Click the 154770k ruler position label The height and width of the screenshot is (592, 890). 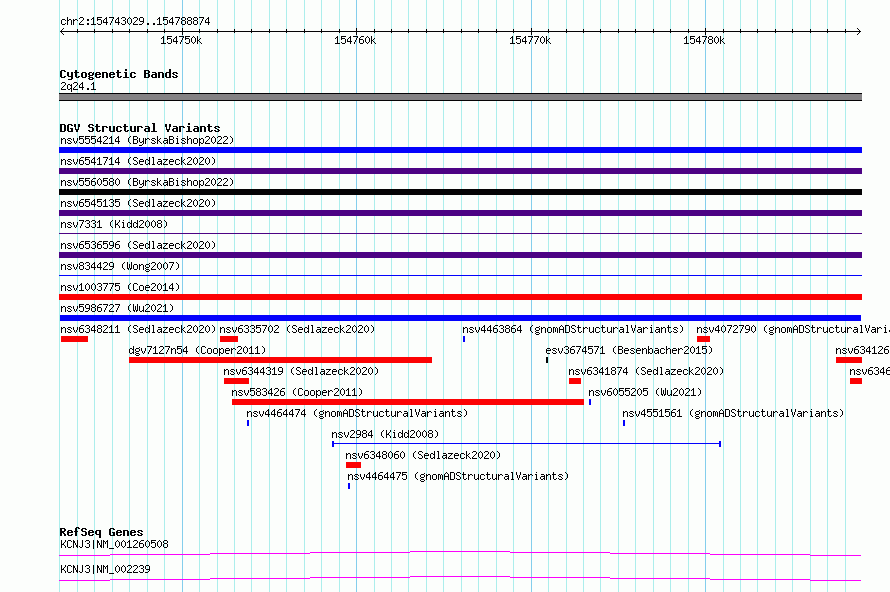pyautogui.click(x=530, y=40)
